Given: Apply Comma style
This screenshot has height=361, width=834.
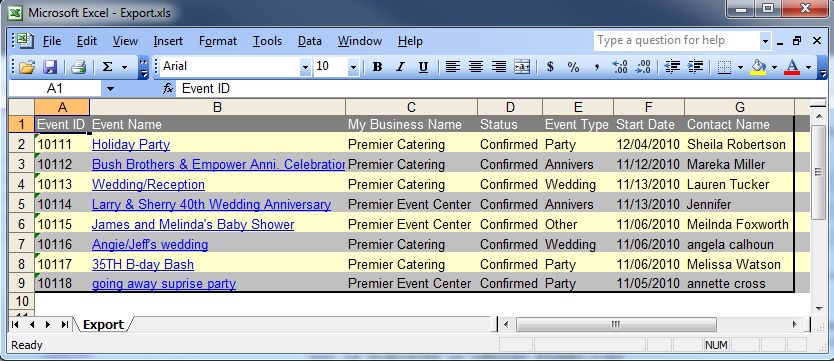Looking at the screenshot, I should (x=596, y=67).
